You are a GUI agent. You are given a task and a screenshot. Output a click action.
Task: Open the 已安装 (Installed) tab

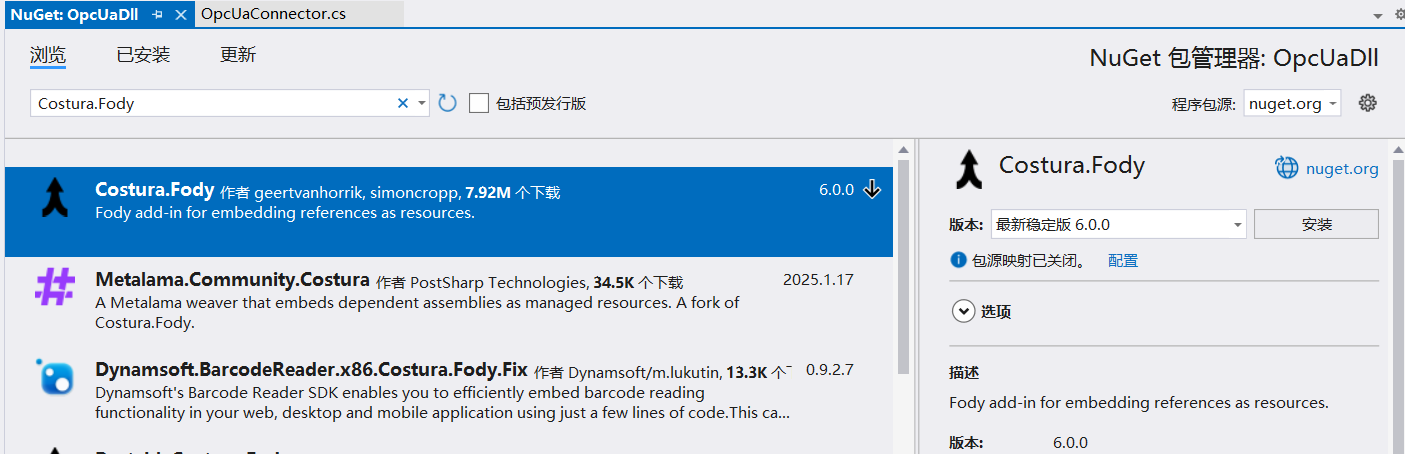(143, 55)
